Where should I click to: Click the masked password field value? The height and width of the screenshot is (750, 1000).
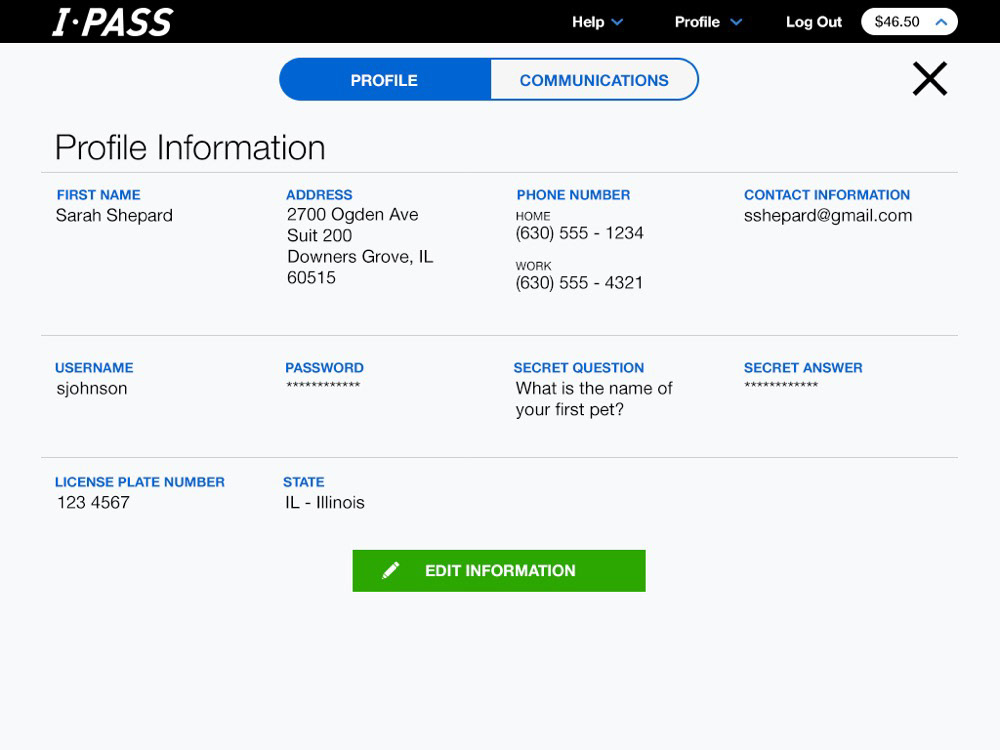(x=323, y=387)
